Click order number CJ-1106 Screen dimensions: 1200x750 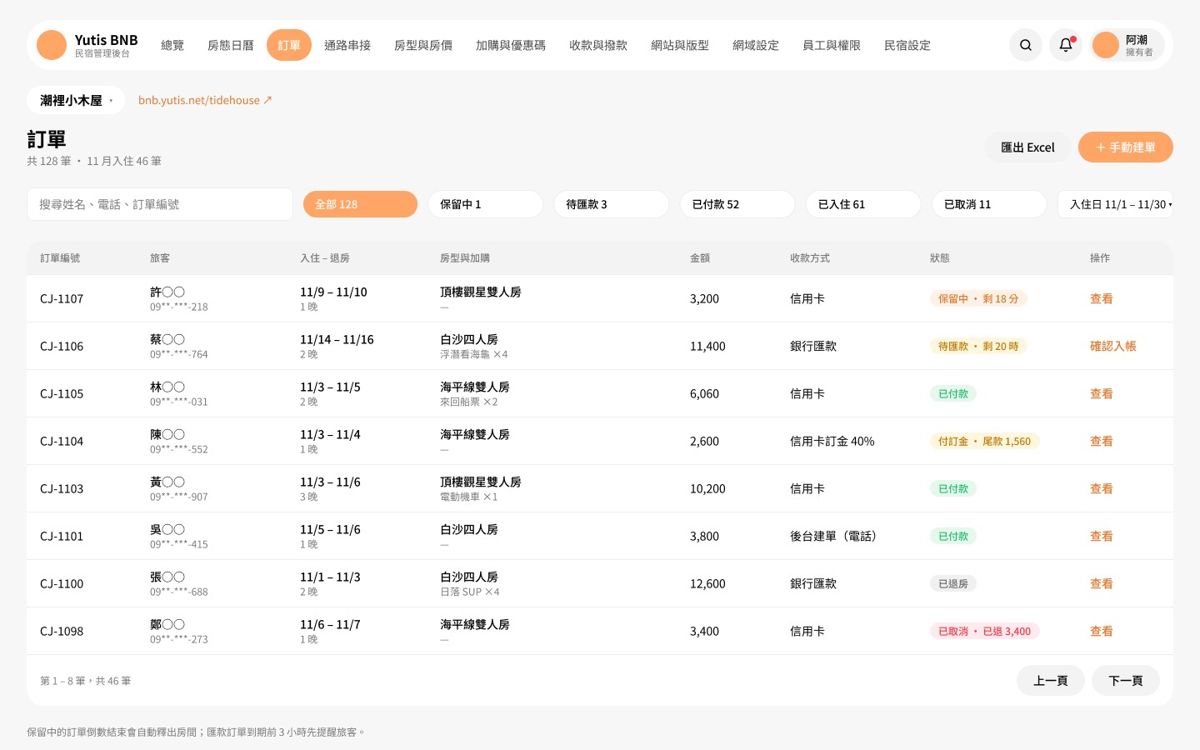click(x=62, y=346)
